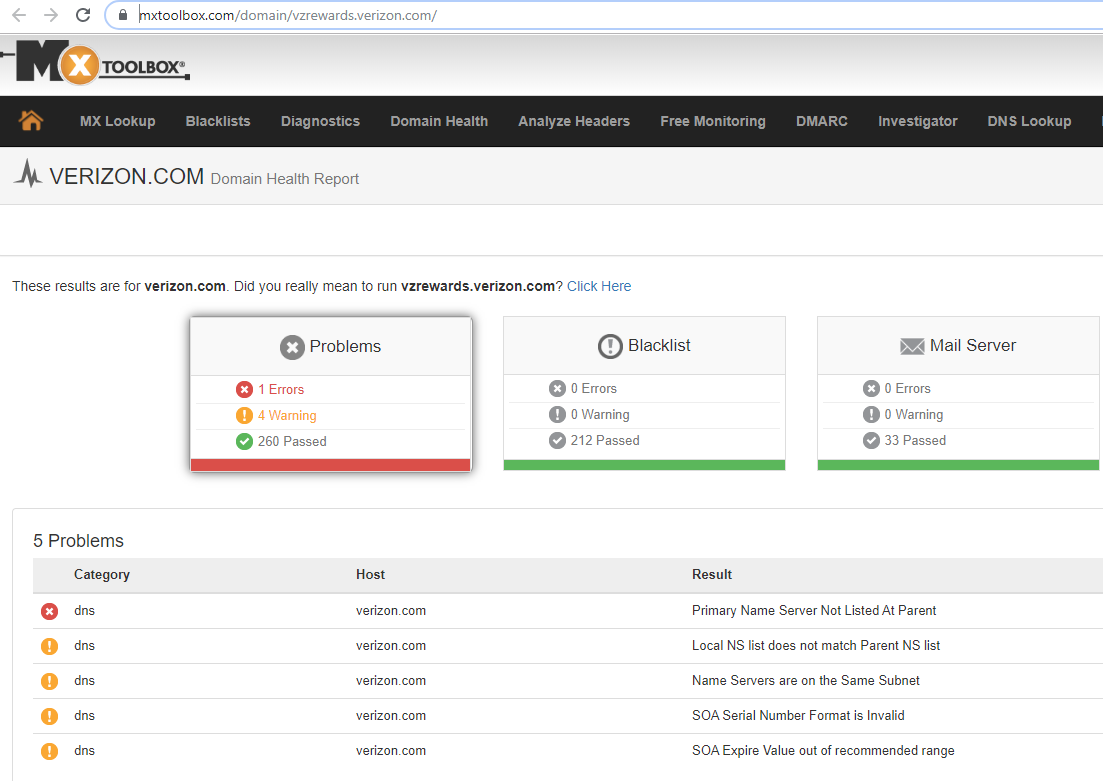This screenshot has width=1103, height=781.
Task: Click SOA Serial Number Format is Invalid
Action: [x=798, y=716]
